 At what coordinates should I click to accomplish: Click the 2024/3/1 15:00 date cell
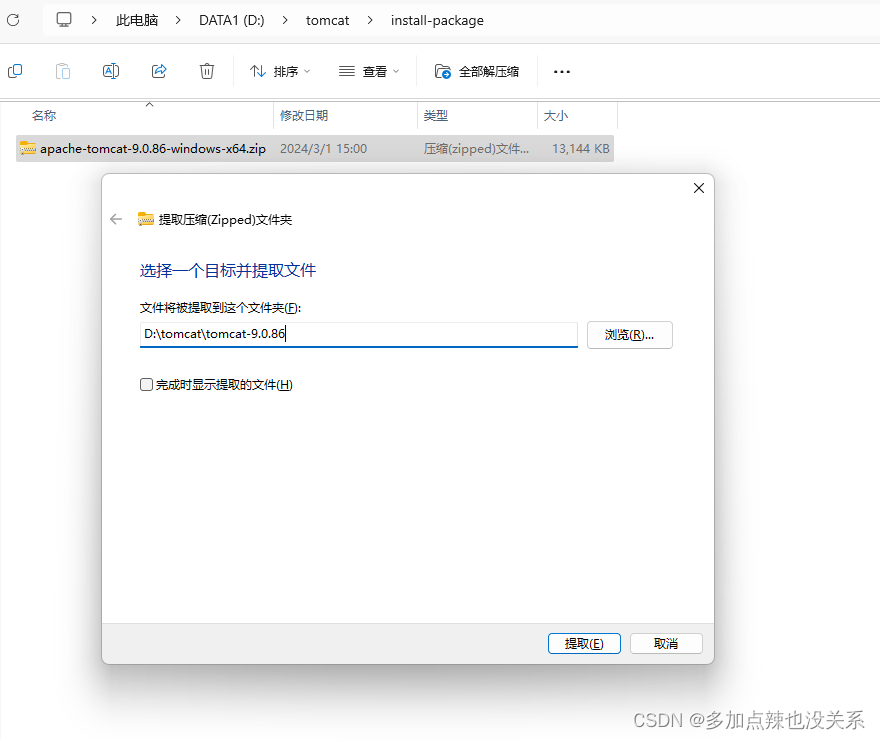tap(323, 149)
